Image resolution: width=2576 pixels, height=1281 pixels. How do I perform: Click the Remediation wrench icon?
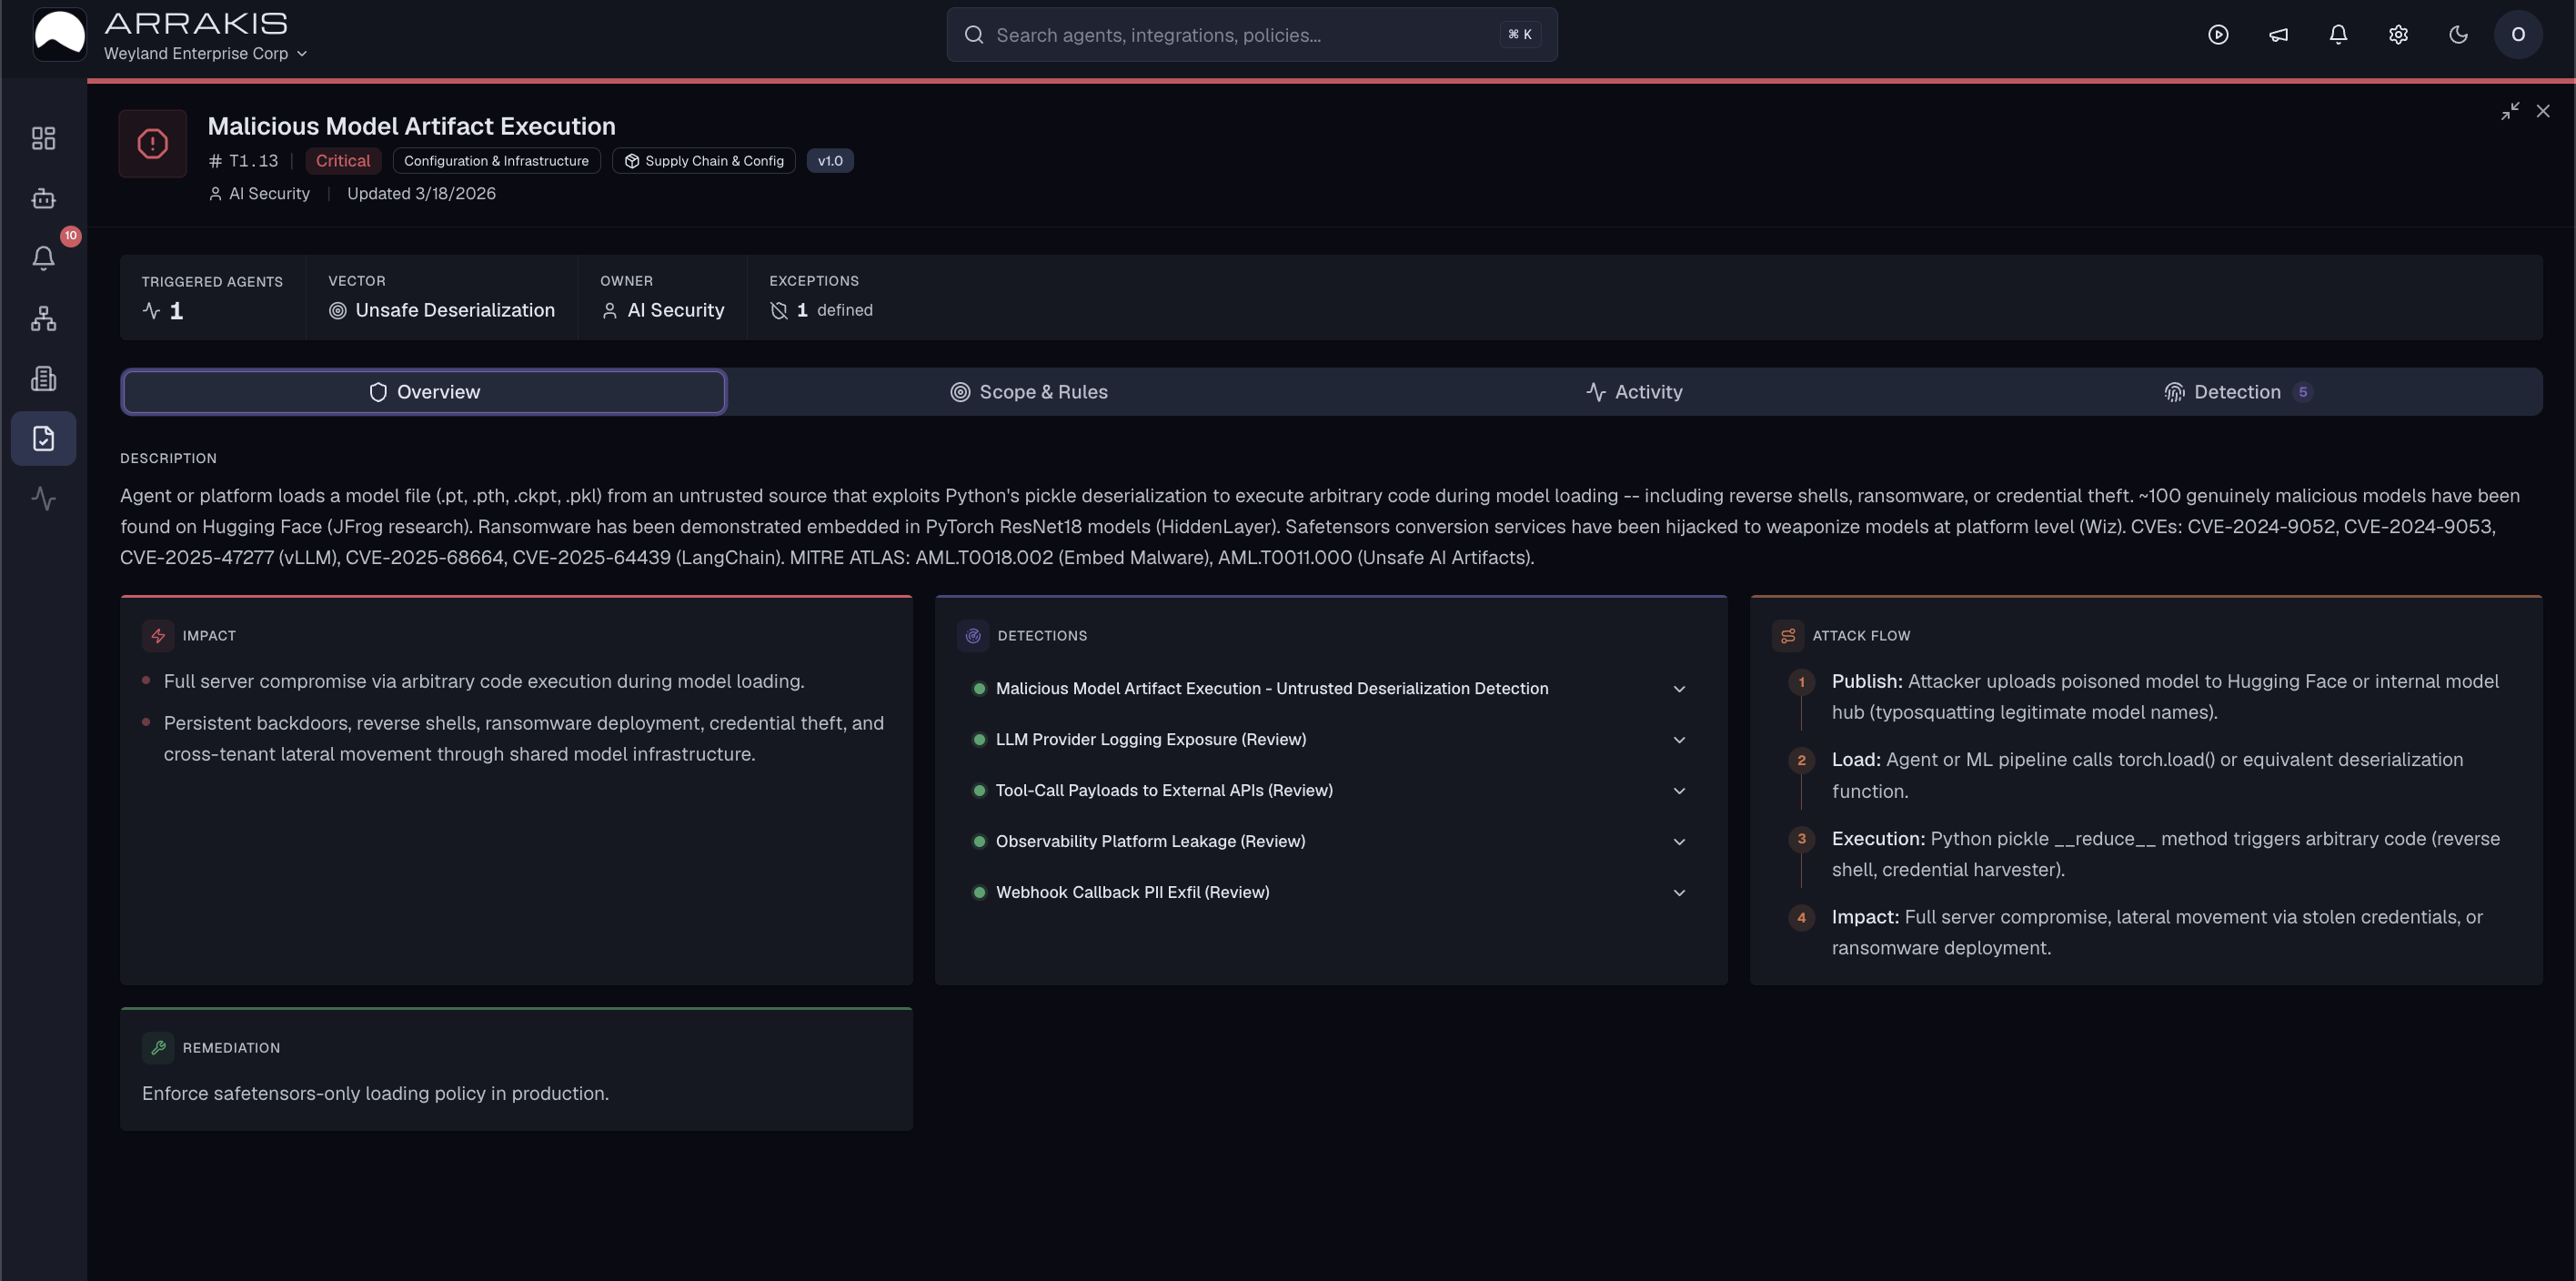(x=158, y=1048)
